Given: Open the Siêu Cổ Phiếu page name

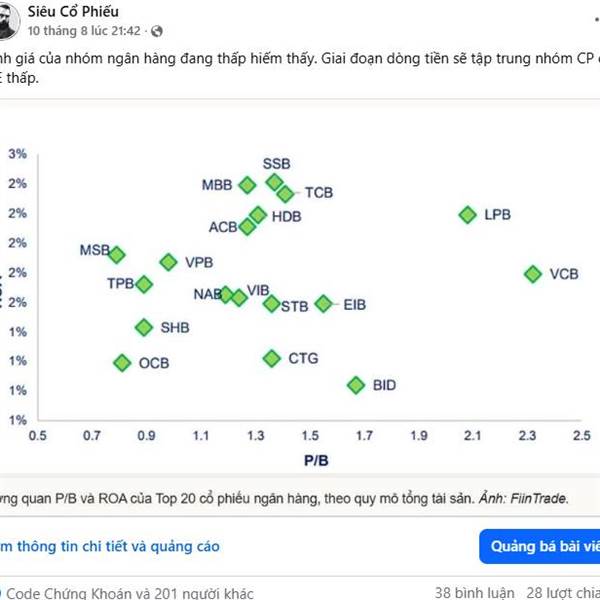Looking at the screenshot, I should (73, 11).
